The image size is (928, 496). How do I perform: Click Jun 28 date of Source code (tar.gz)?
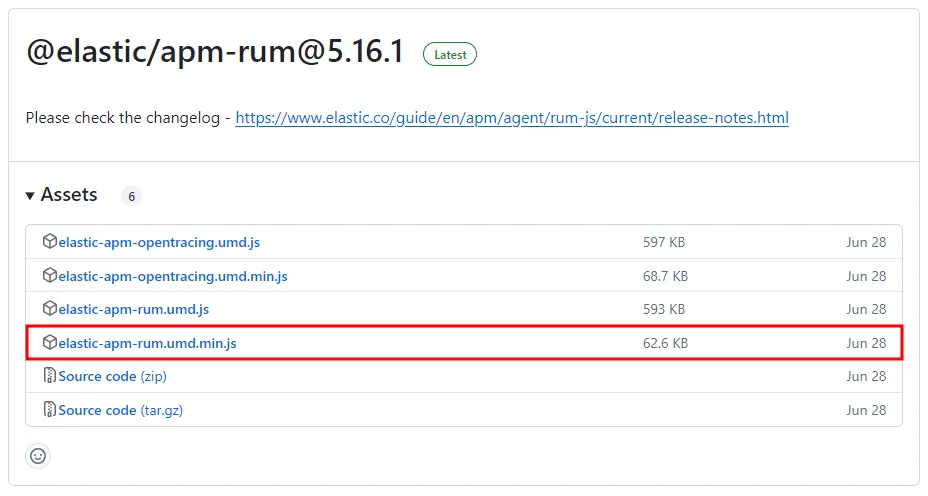(x=866, y=410)
